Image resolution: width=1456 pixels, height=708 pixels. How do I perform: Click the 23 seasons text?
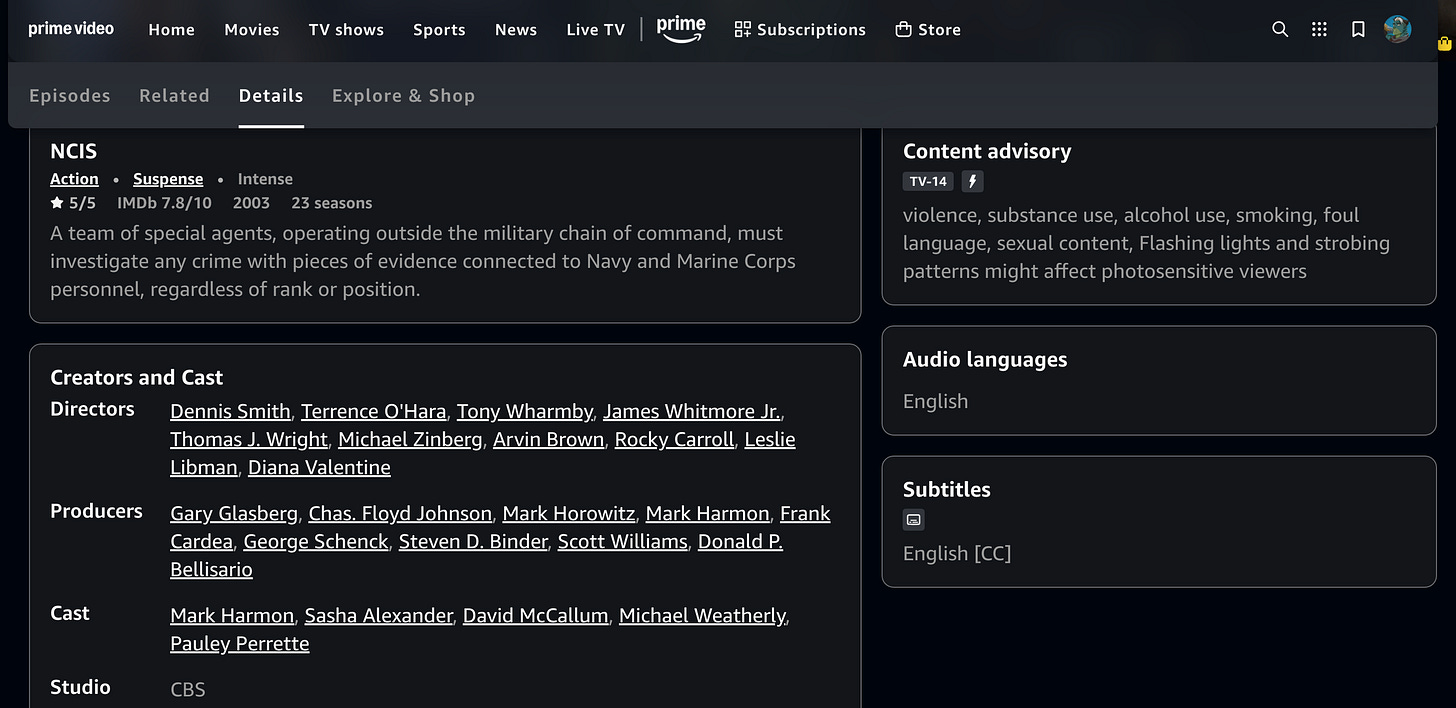pyautogui.click(x=332, y=203)
